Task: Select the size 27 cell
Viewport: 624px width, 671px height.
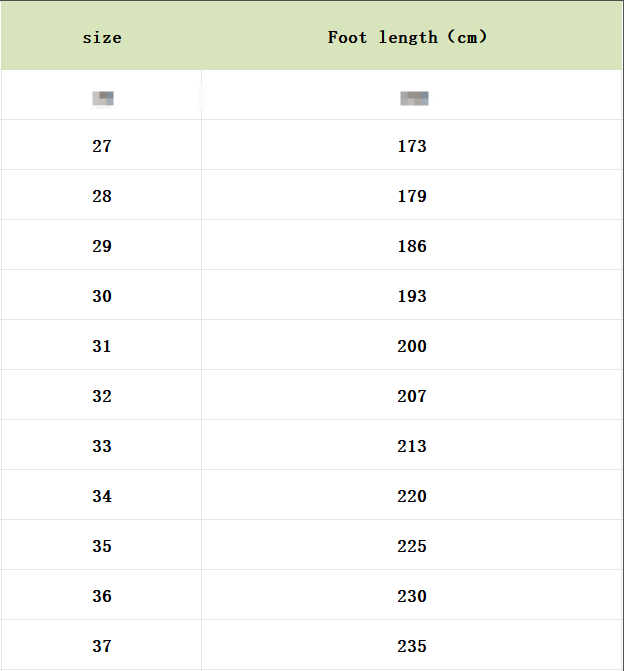Action: tap(102, 146)
